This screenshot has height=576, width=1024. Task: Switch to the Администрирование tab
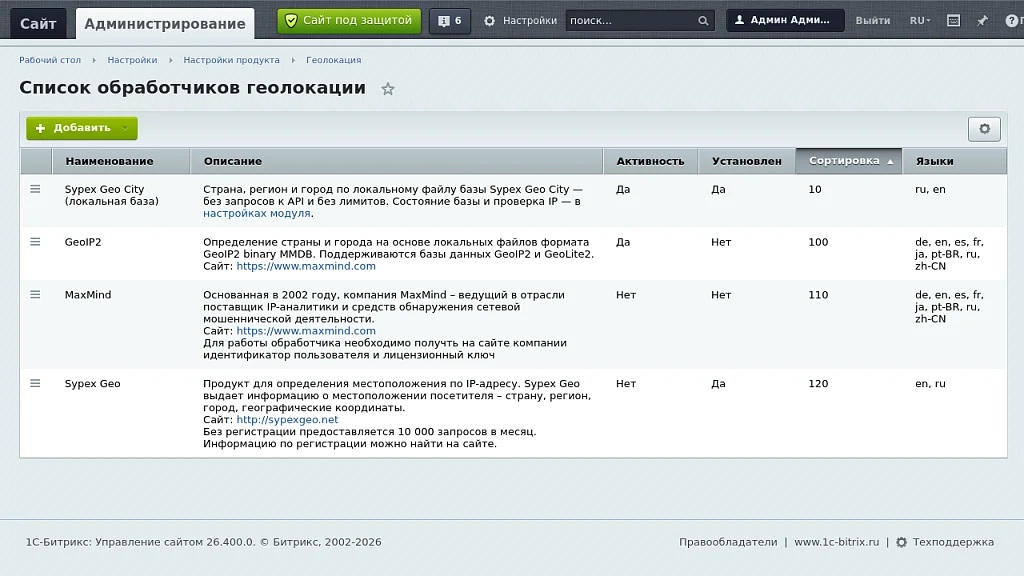tap(165, 24)
